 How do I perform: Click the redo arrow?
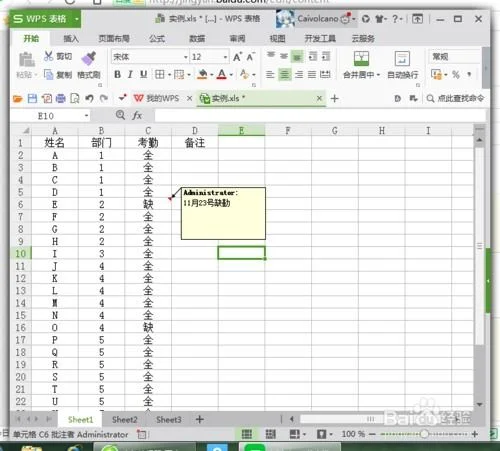click(104, 98)
